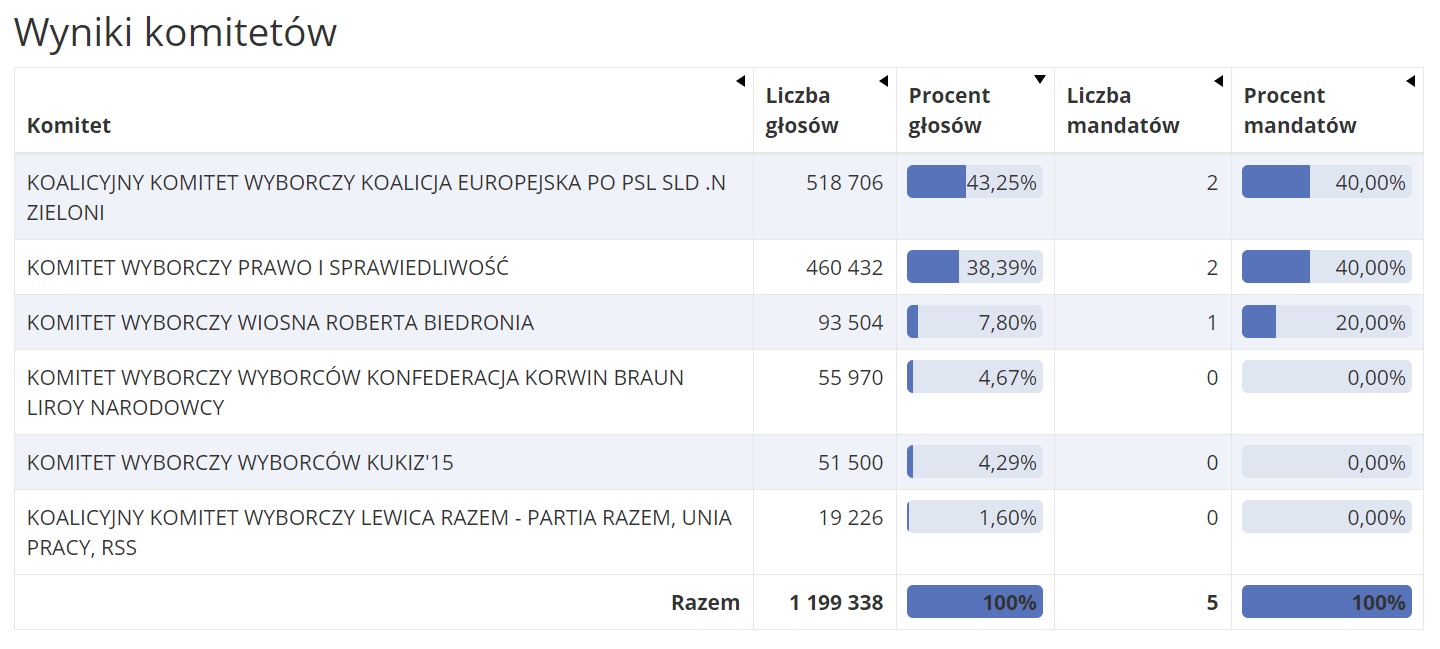Viewport: 1440px width, 649px height.
Task: Click the Kukiz'15 committee name
Action: point(240,462)
